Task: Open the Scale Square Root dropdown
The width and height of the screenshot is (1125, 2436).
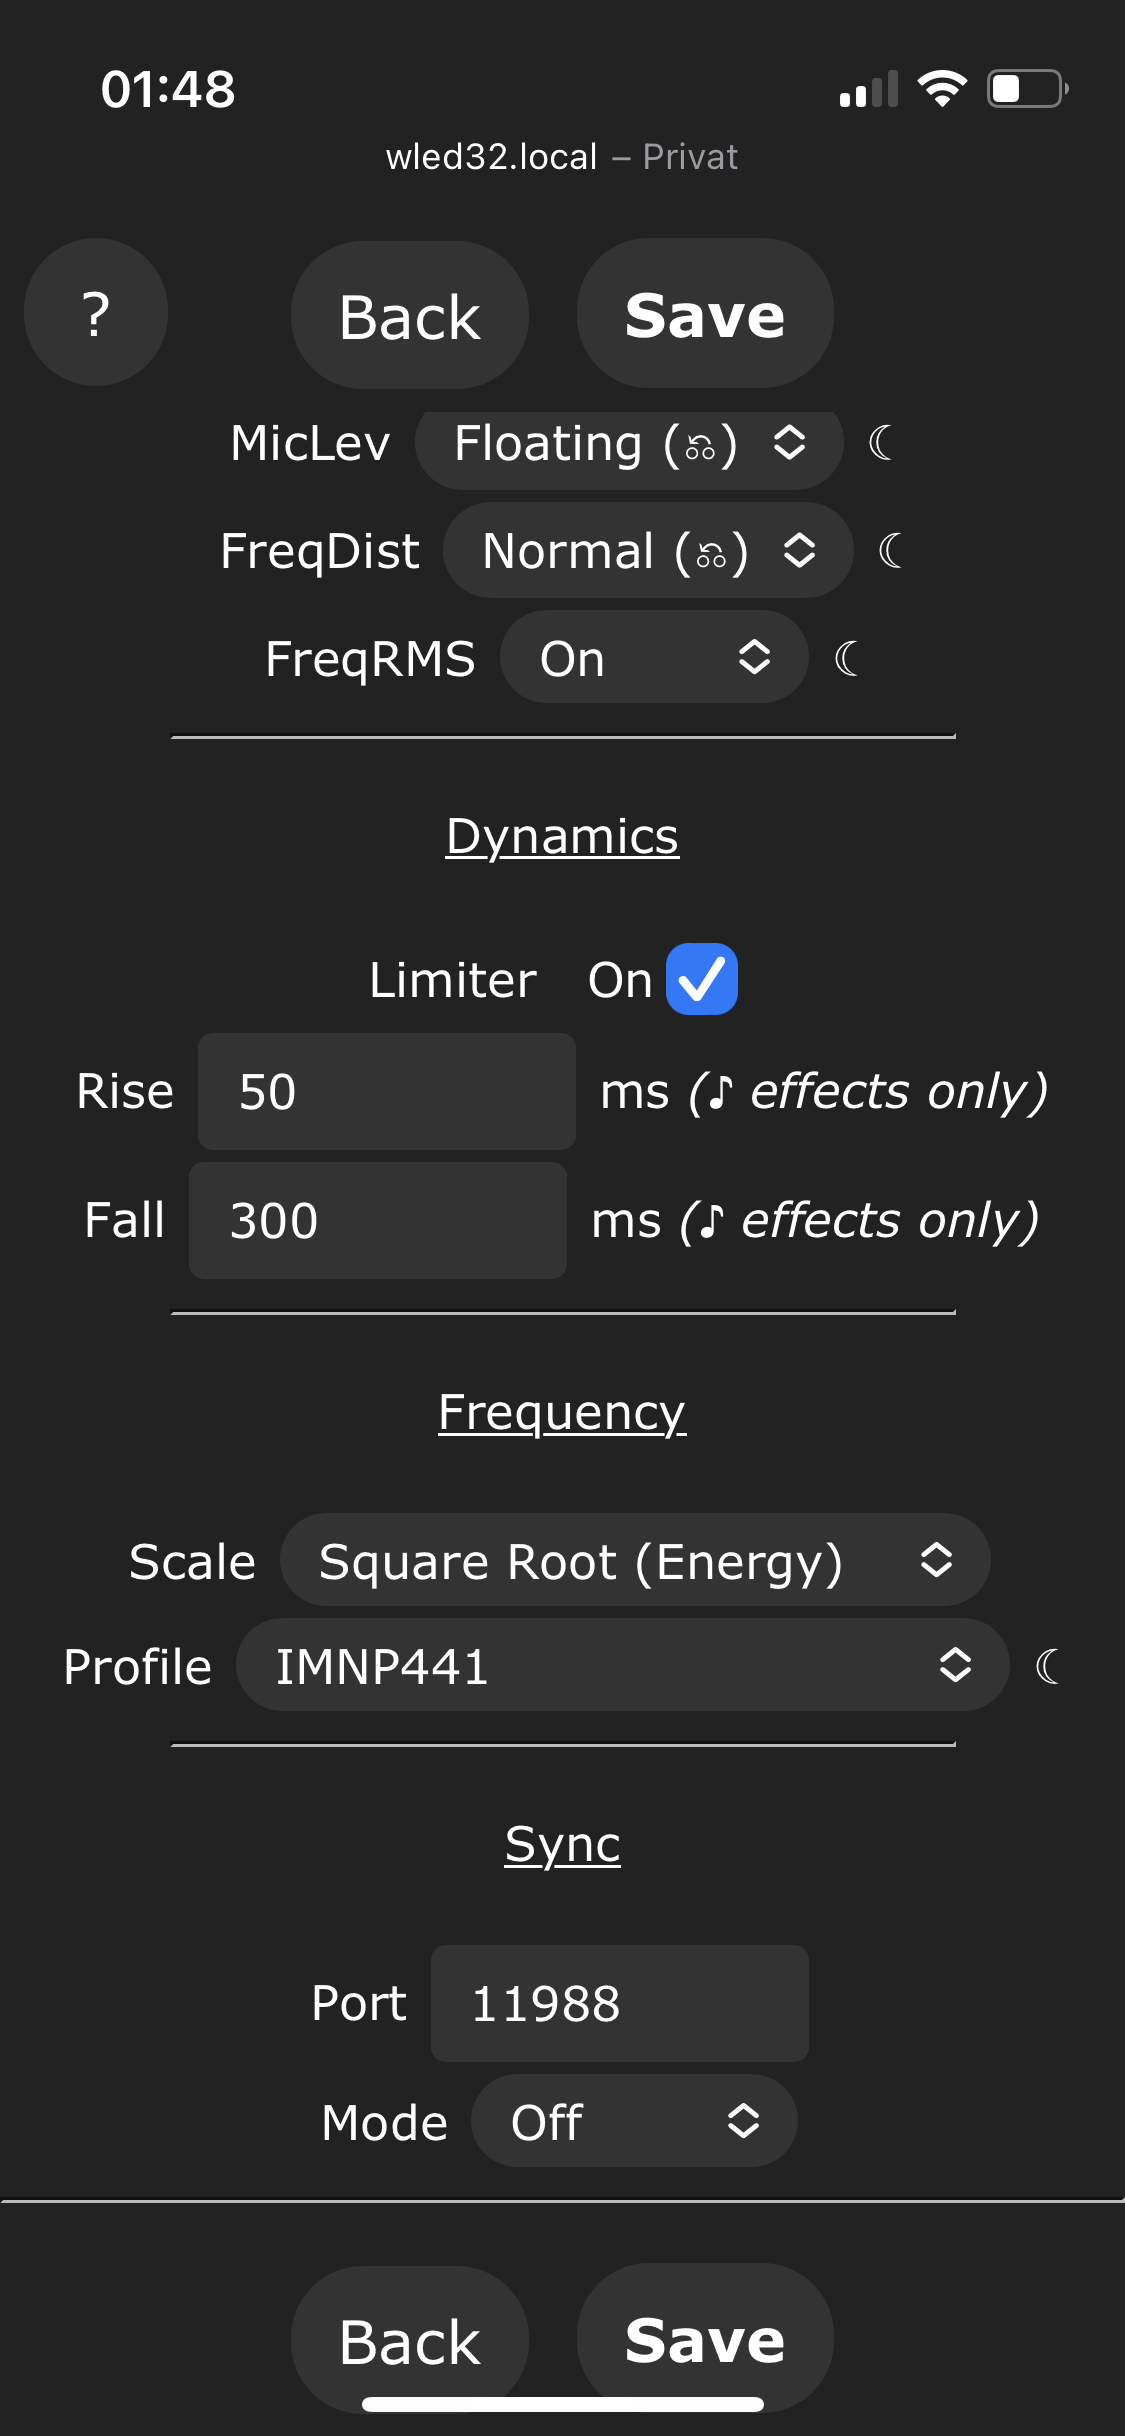Action: 635,1561
